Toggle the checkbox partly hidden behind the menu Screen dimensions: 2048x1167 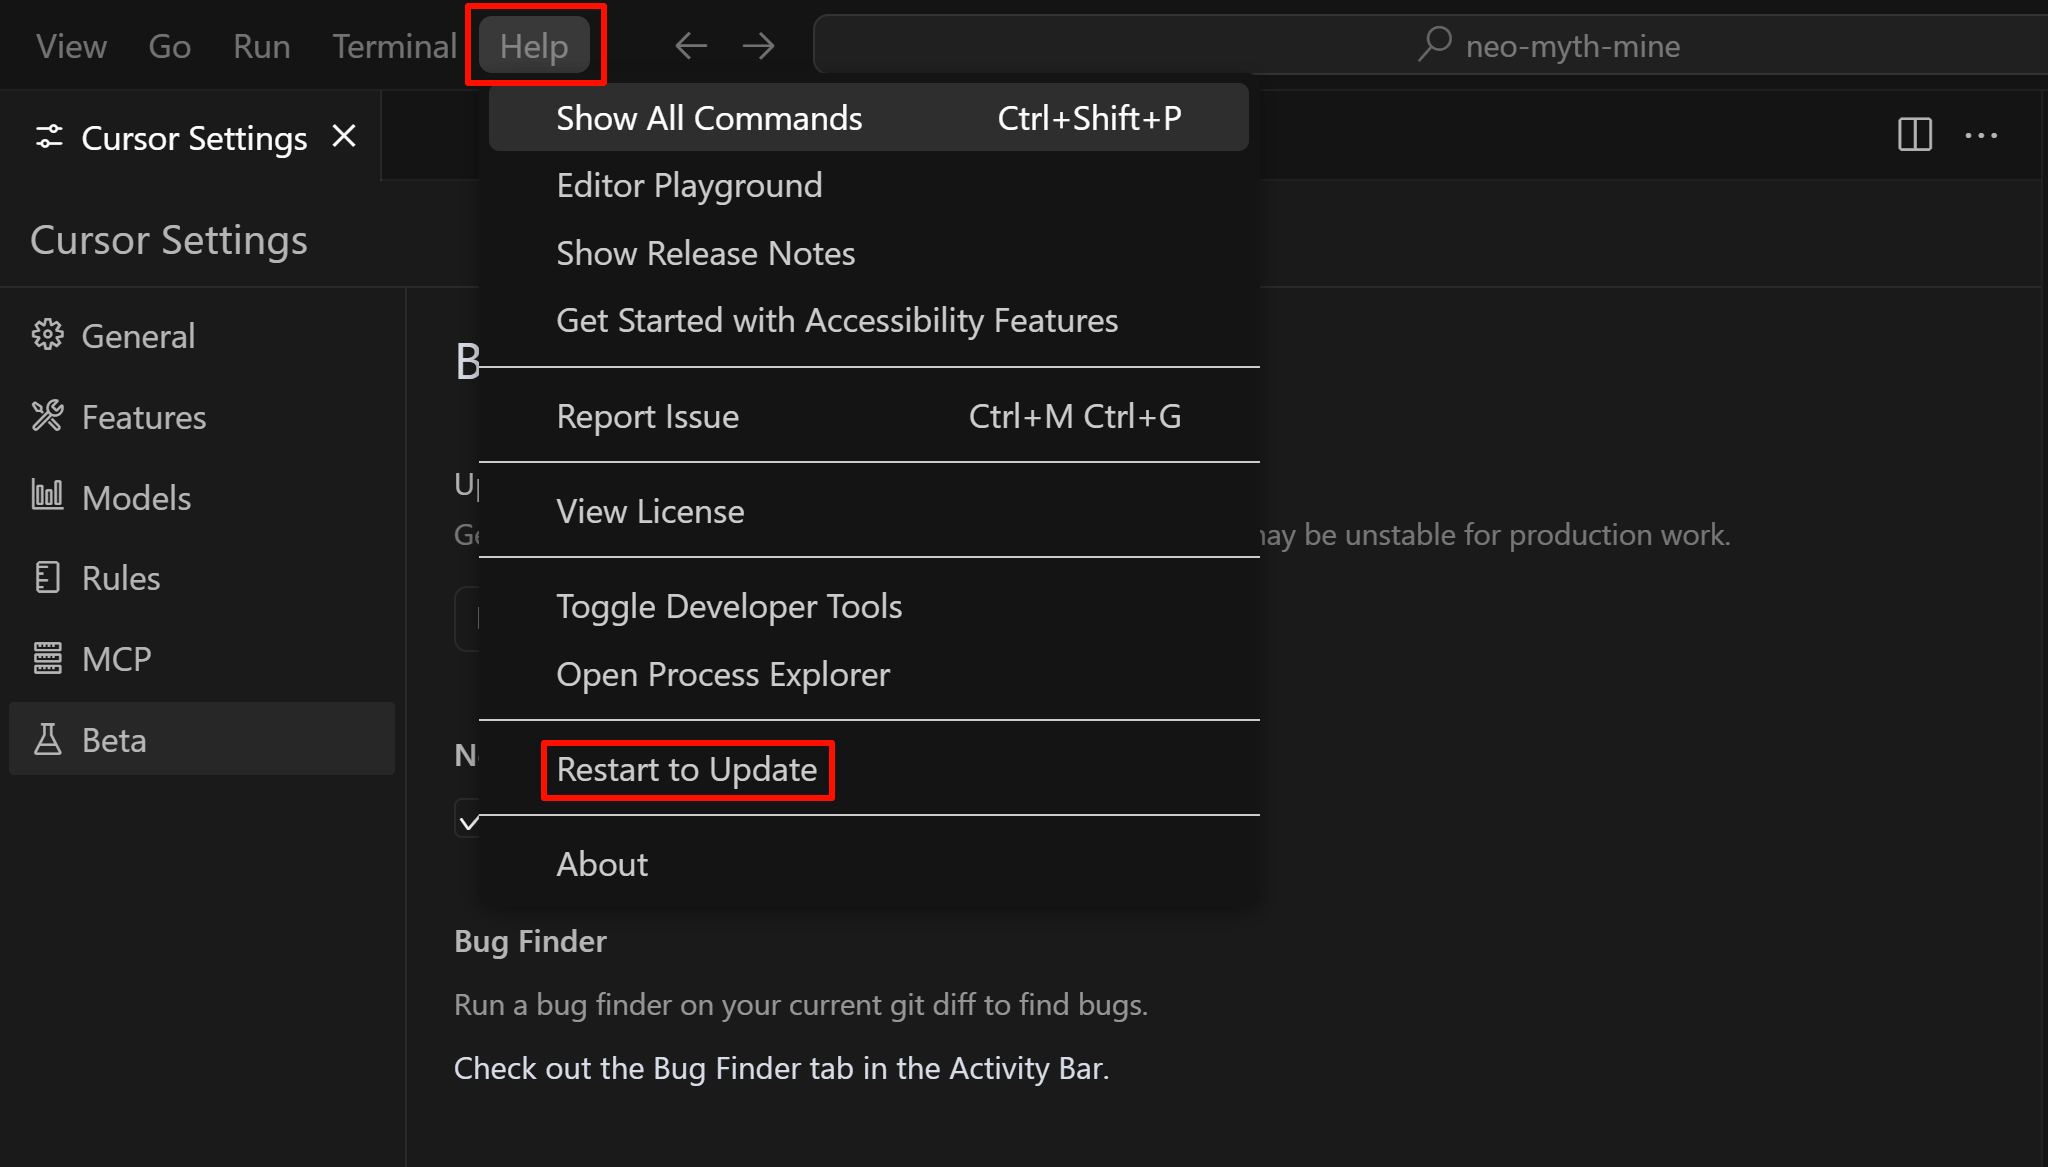[x=469, y=821]
